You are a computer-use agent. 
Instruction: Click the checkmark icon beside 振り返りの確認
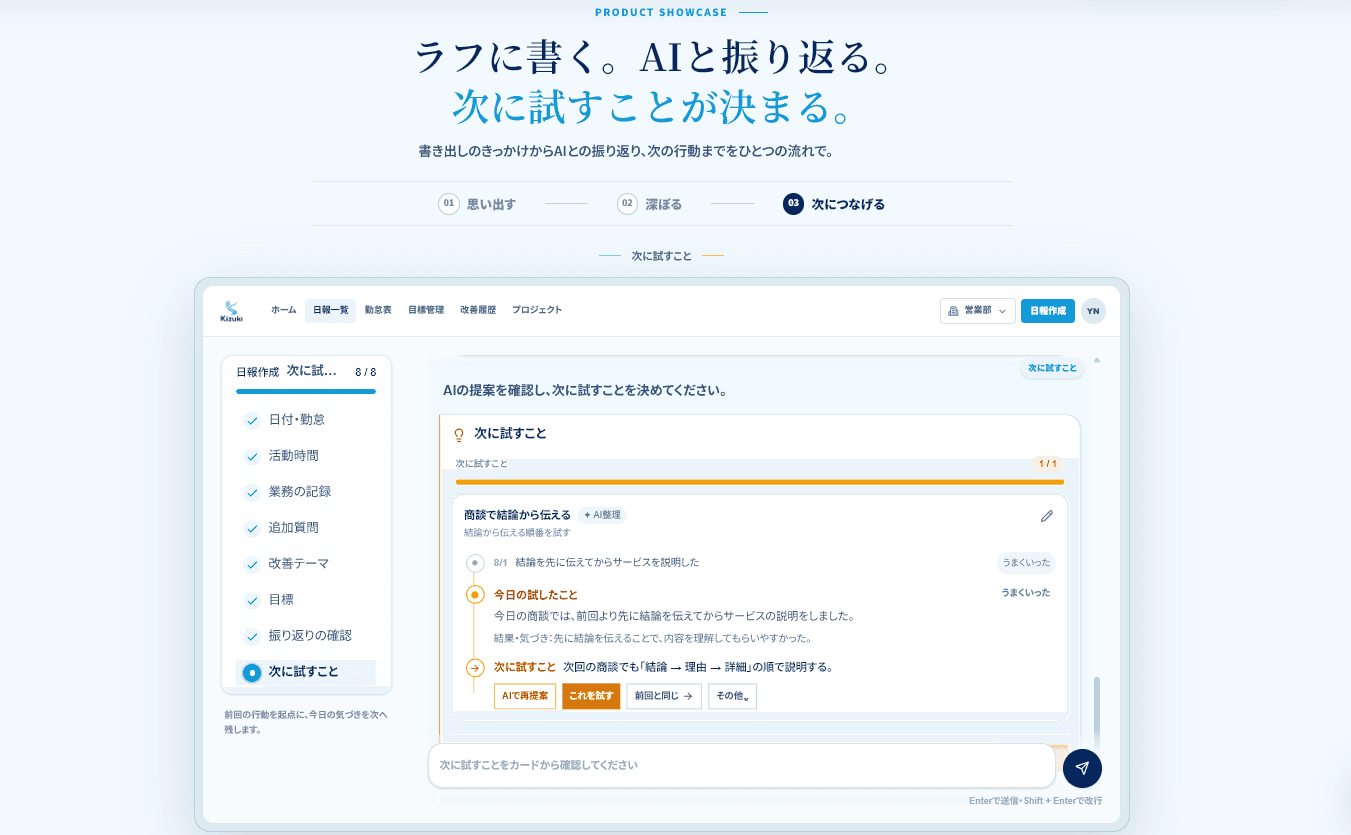[x=252, y=636]
